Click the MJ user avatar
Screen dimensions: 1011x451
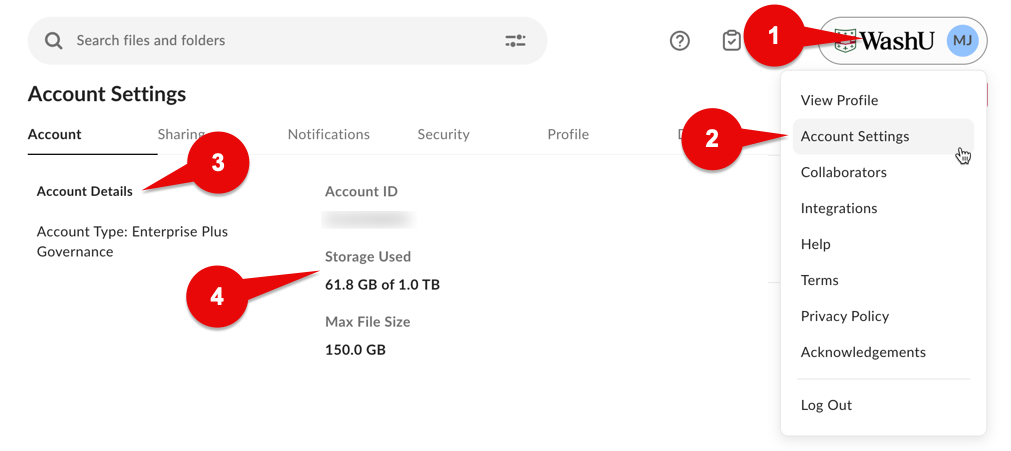[x=962, y=41]
